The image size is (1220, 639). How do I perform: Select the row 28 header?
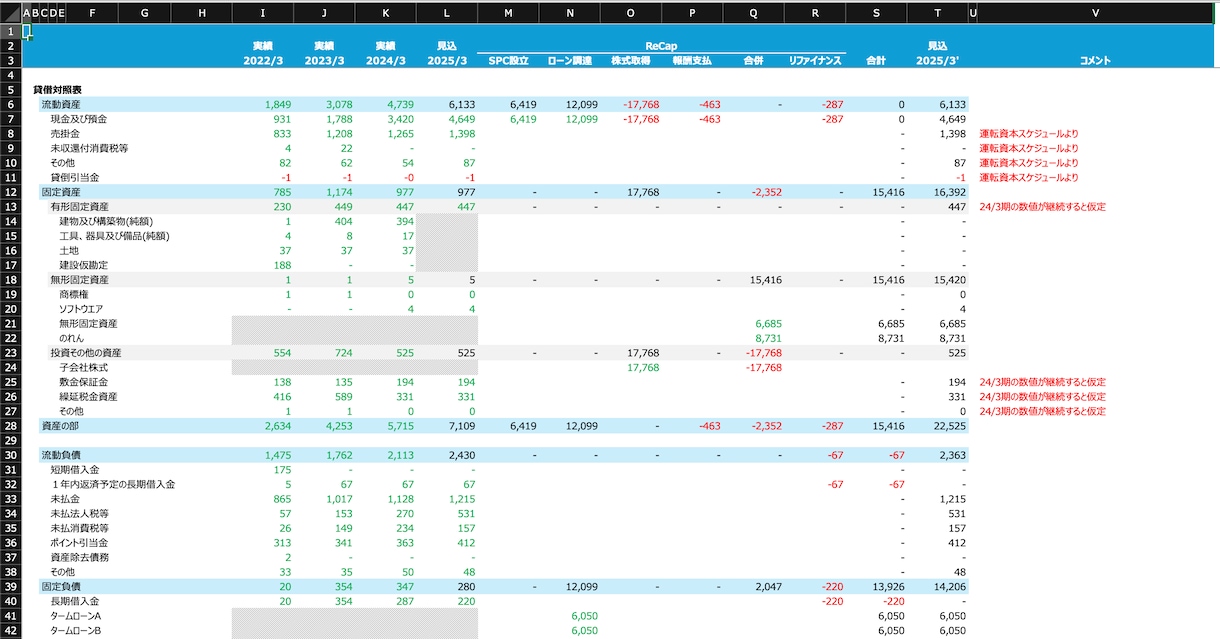(10, 426)
